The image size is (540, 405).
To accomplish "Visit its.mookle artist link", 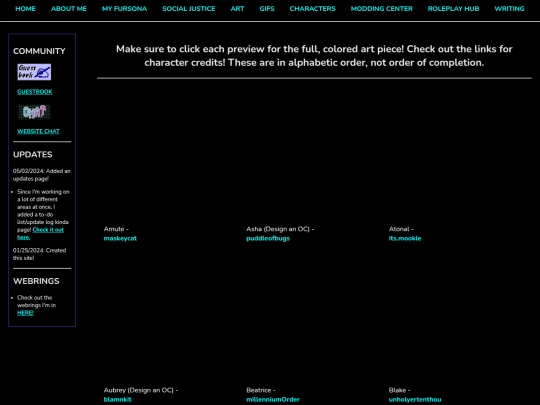I will 405,238.
